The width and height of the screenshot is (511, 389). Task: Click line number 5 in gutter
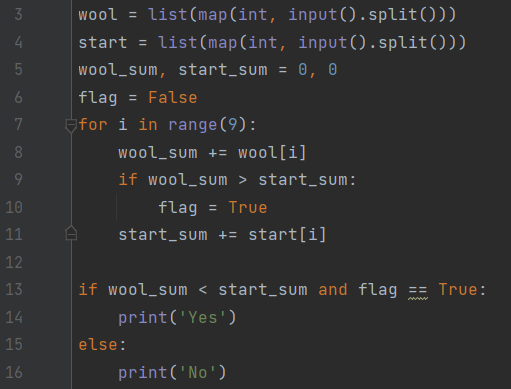coord(18,70)
